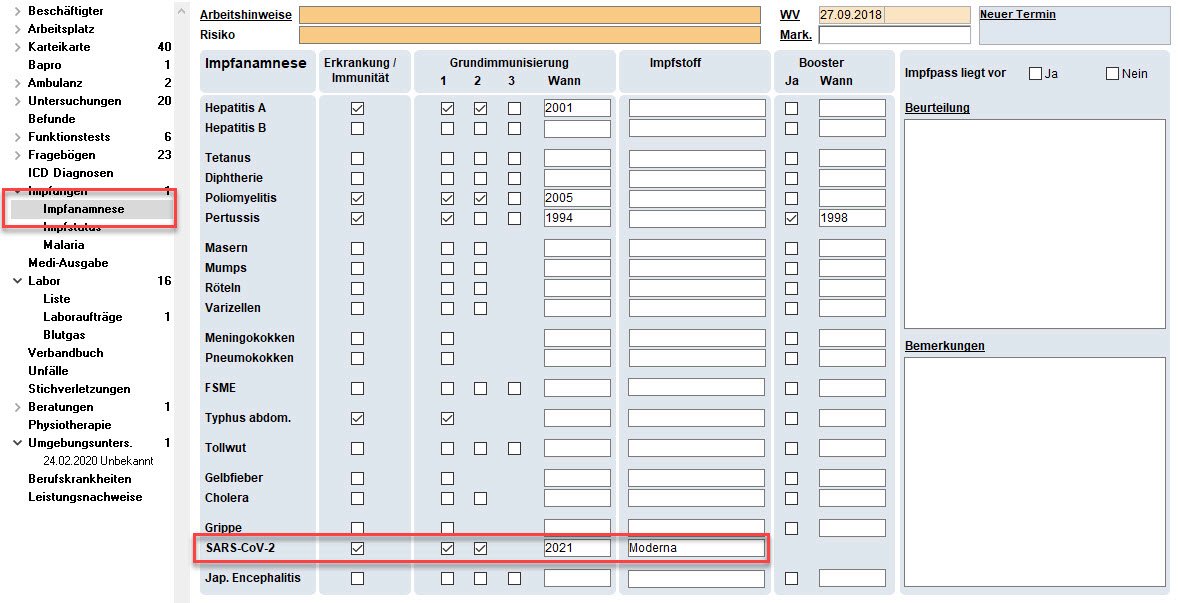Collapse the Labor tree node
Screen dimensions: 1180x603
pyautogui.click(x=17, y=281)
